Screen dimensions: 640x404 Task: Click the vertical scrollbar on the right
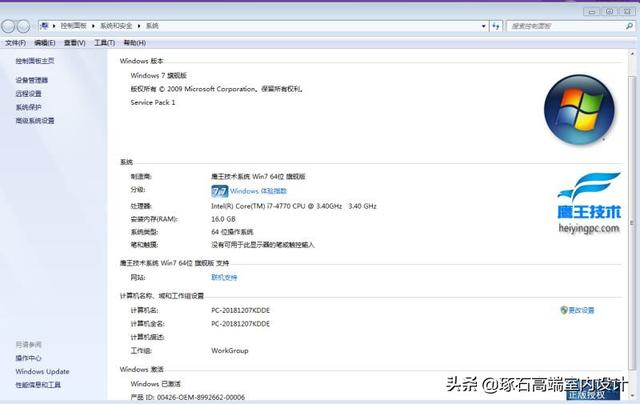tap(634, 220)
